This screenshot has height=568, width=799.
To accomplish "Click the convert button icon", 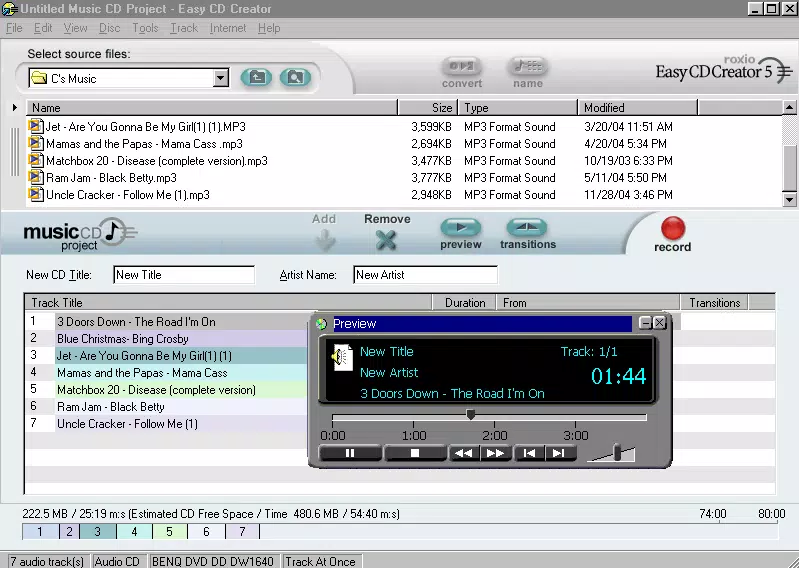I will (462, 66).
